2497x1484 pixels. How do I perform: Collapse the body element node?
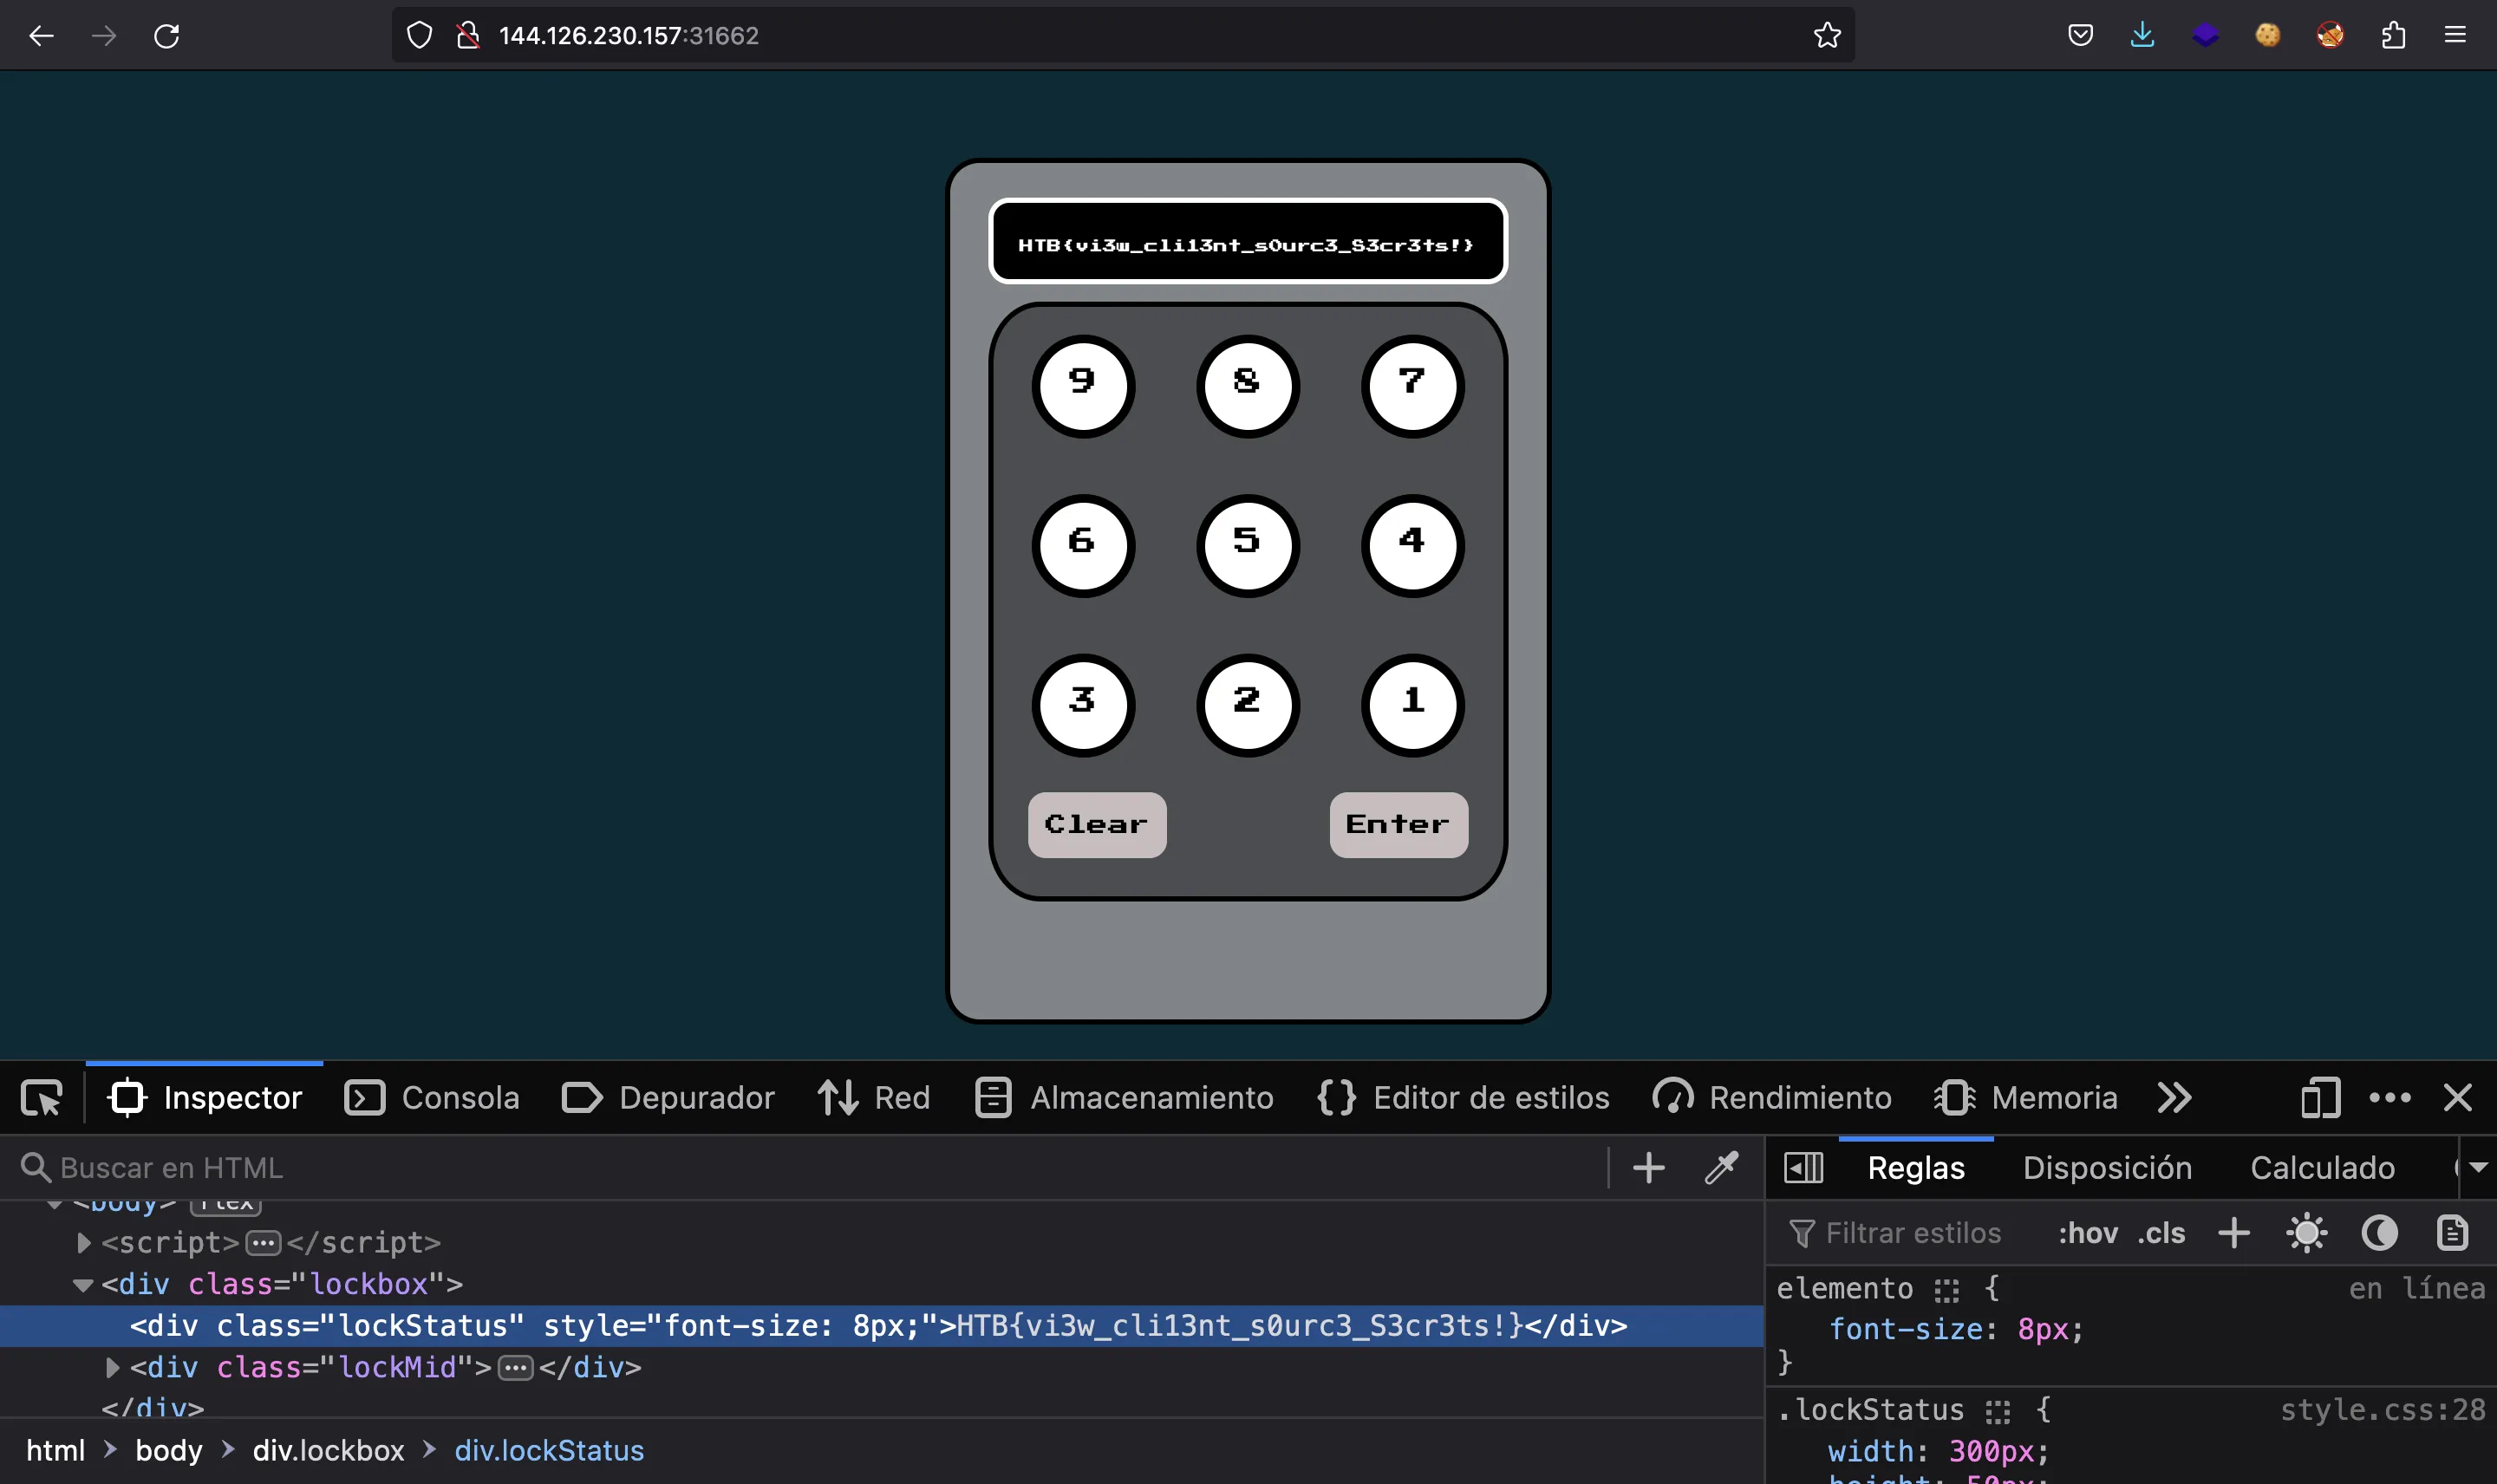(x=55, y=1204)
